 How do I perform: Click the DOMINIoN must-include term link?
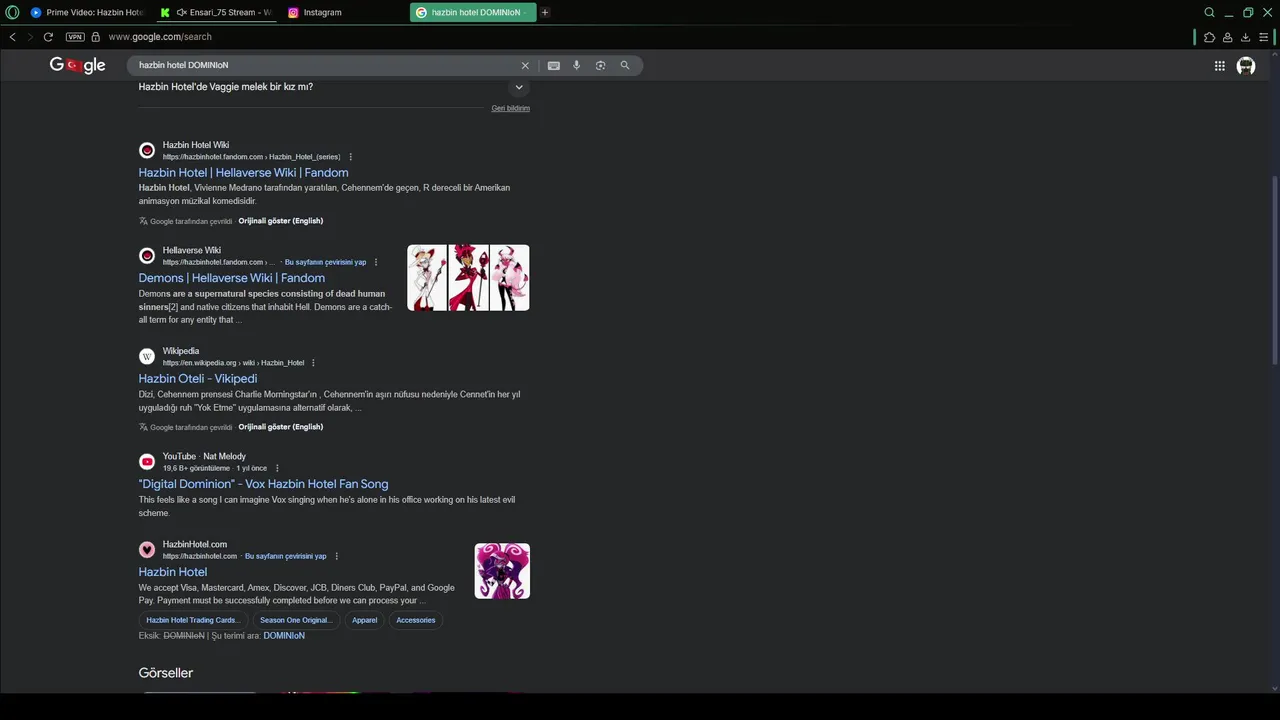click(x=284, y=636)
